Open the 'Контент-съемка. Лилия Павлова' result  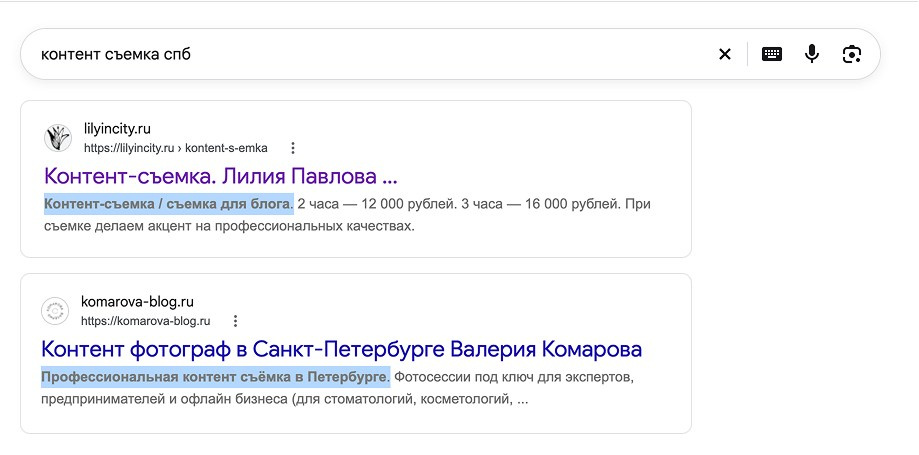pos(220,176)
